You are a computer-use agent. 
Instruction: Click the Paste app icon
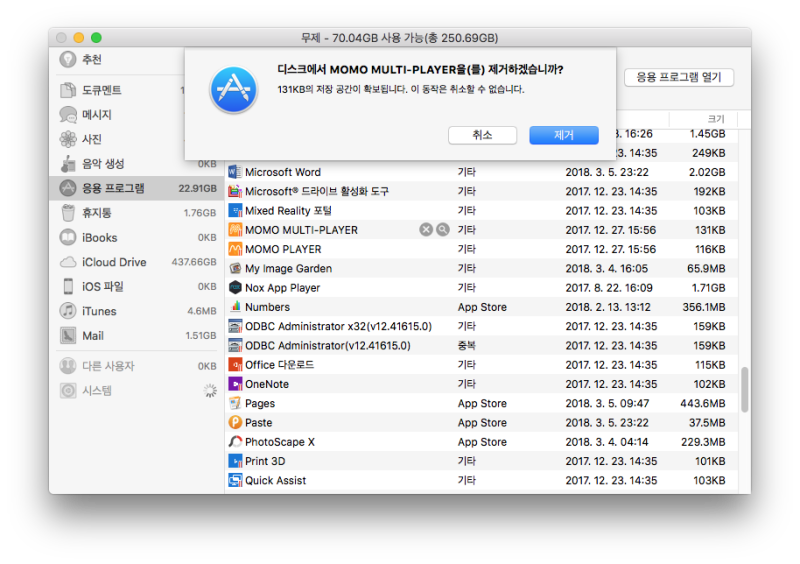click(x=235, y=423)
